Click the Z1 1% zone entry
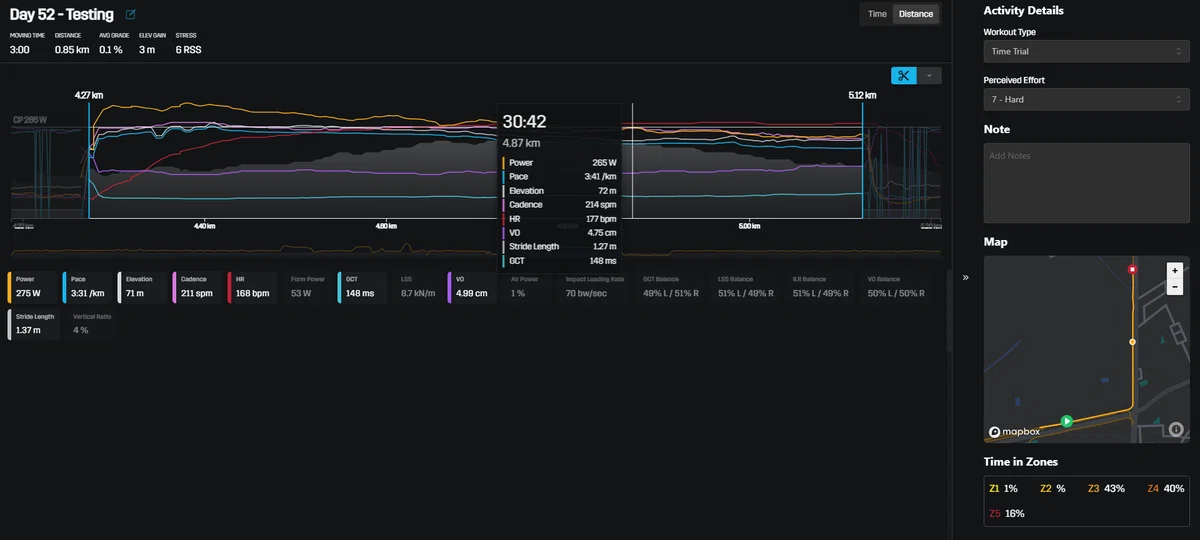This screenshot has width=1200, height=540. 1003,489
